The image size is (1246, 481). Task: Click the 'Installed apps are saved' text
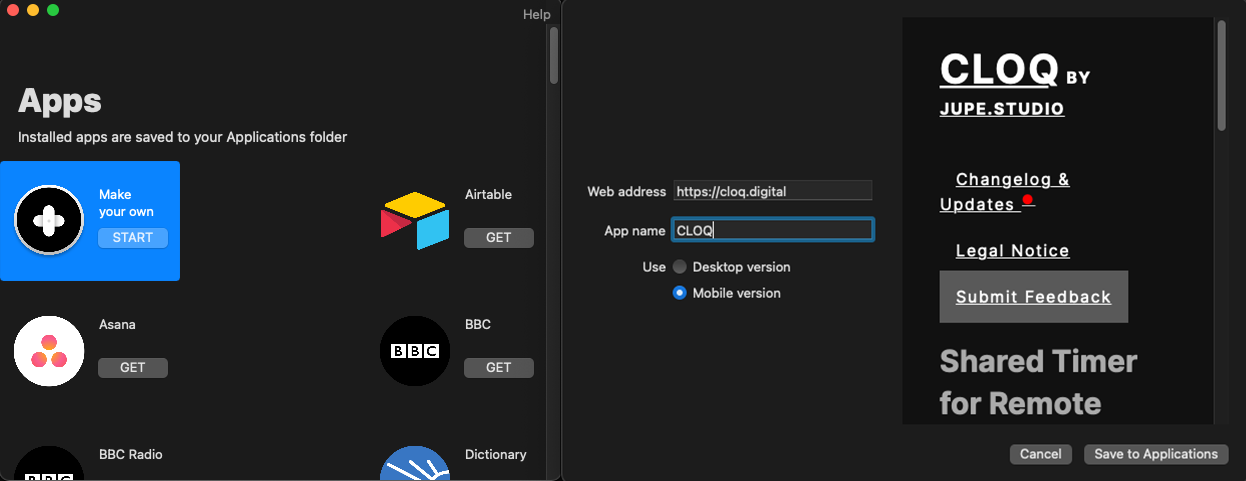(182, 137)
